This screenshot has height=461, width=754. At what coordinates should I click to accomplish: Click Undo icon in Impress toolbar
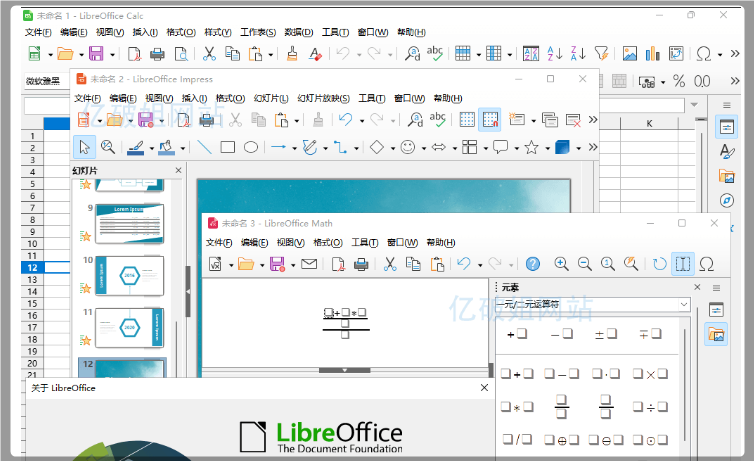click(x=345, y=119)
